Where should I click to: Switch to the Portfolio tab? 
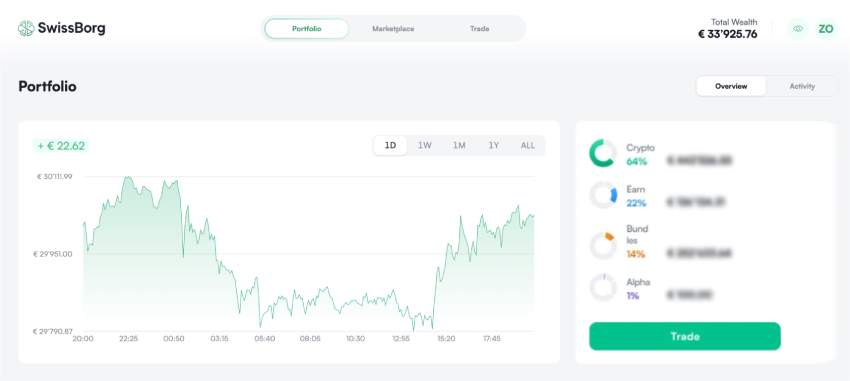(307, 29)
